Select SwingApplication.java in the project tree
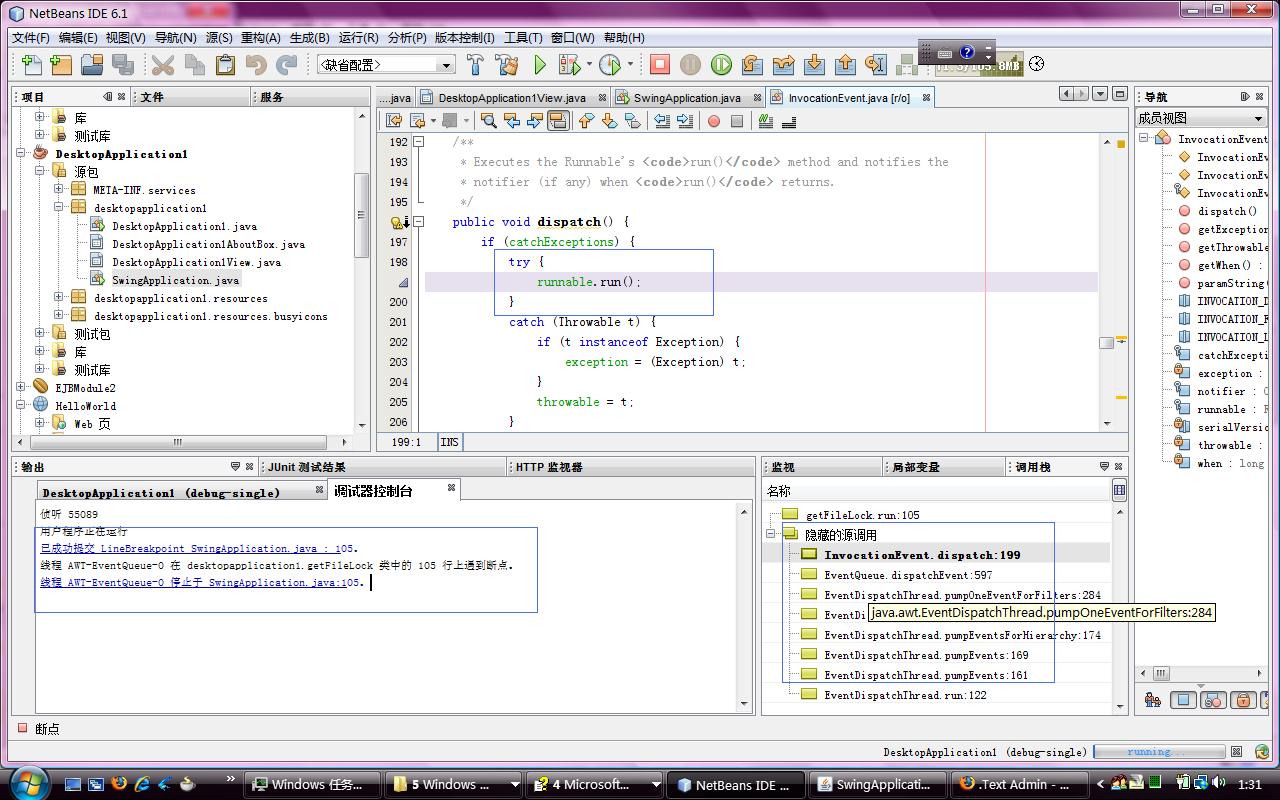 click(x=175, y=280)
